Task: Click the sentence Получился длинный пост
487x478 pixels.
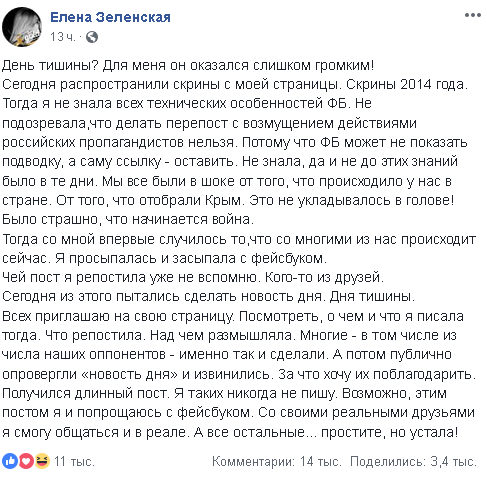Action: 86,393
